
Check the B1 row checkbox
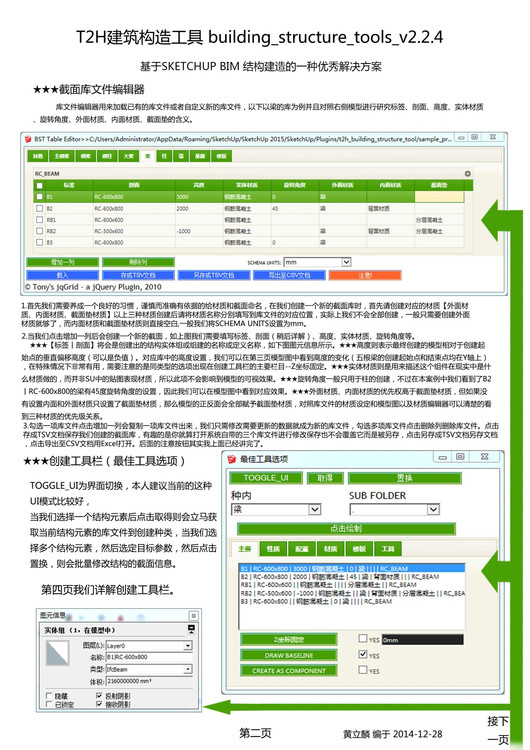40,197
